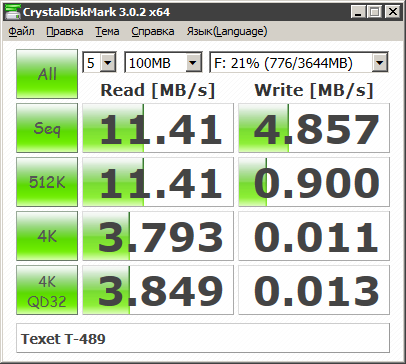
Task: Select the Seq read value 11.41
Action: (158, 128)
